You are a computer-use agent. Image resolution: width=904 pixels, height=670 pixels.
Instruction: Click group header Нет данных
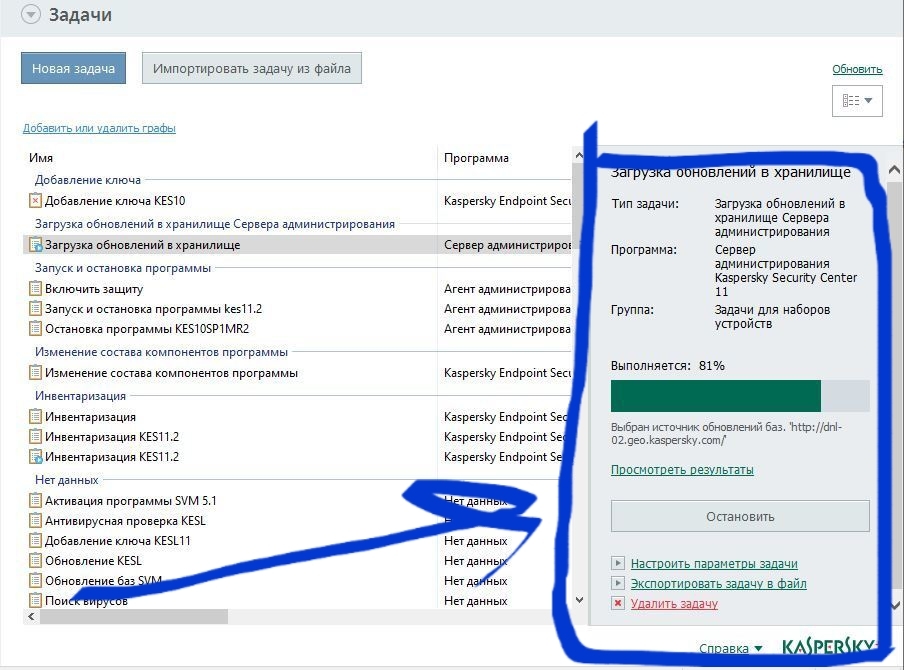(x=67, y=480)
